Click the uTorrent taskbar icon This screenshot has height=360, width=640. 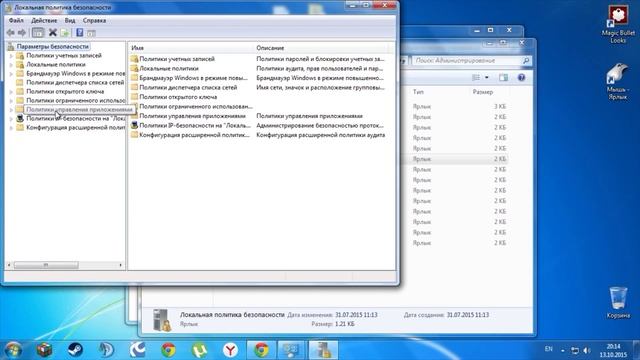pos(199,350)
